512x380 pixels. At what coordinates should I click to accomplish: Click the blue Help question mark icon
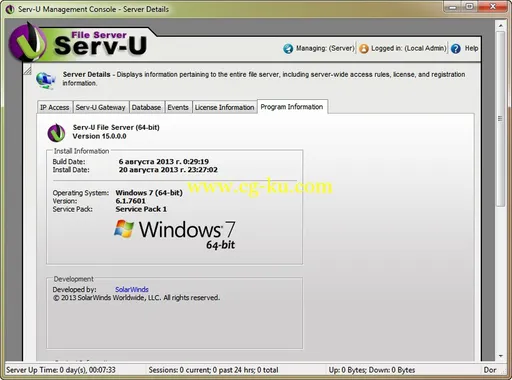[x=456, y=49]
